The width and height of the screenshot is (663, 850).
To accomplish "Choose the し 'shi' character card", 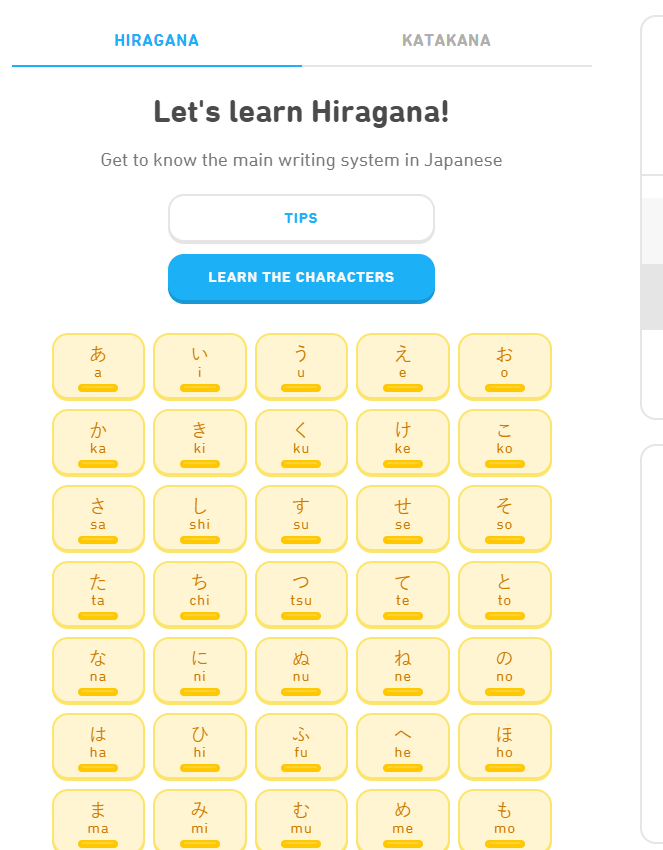I will coord(200,519).
